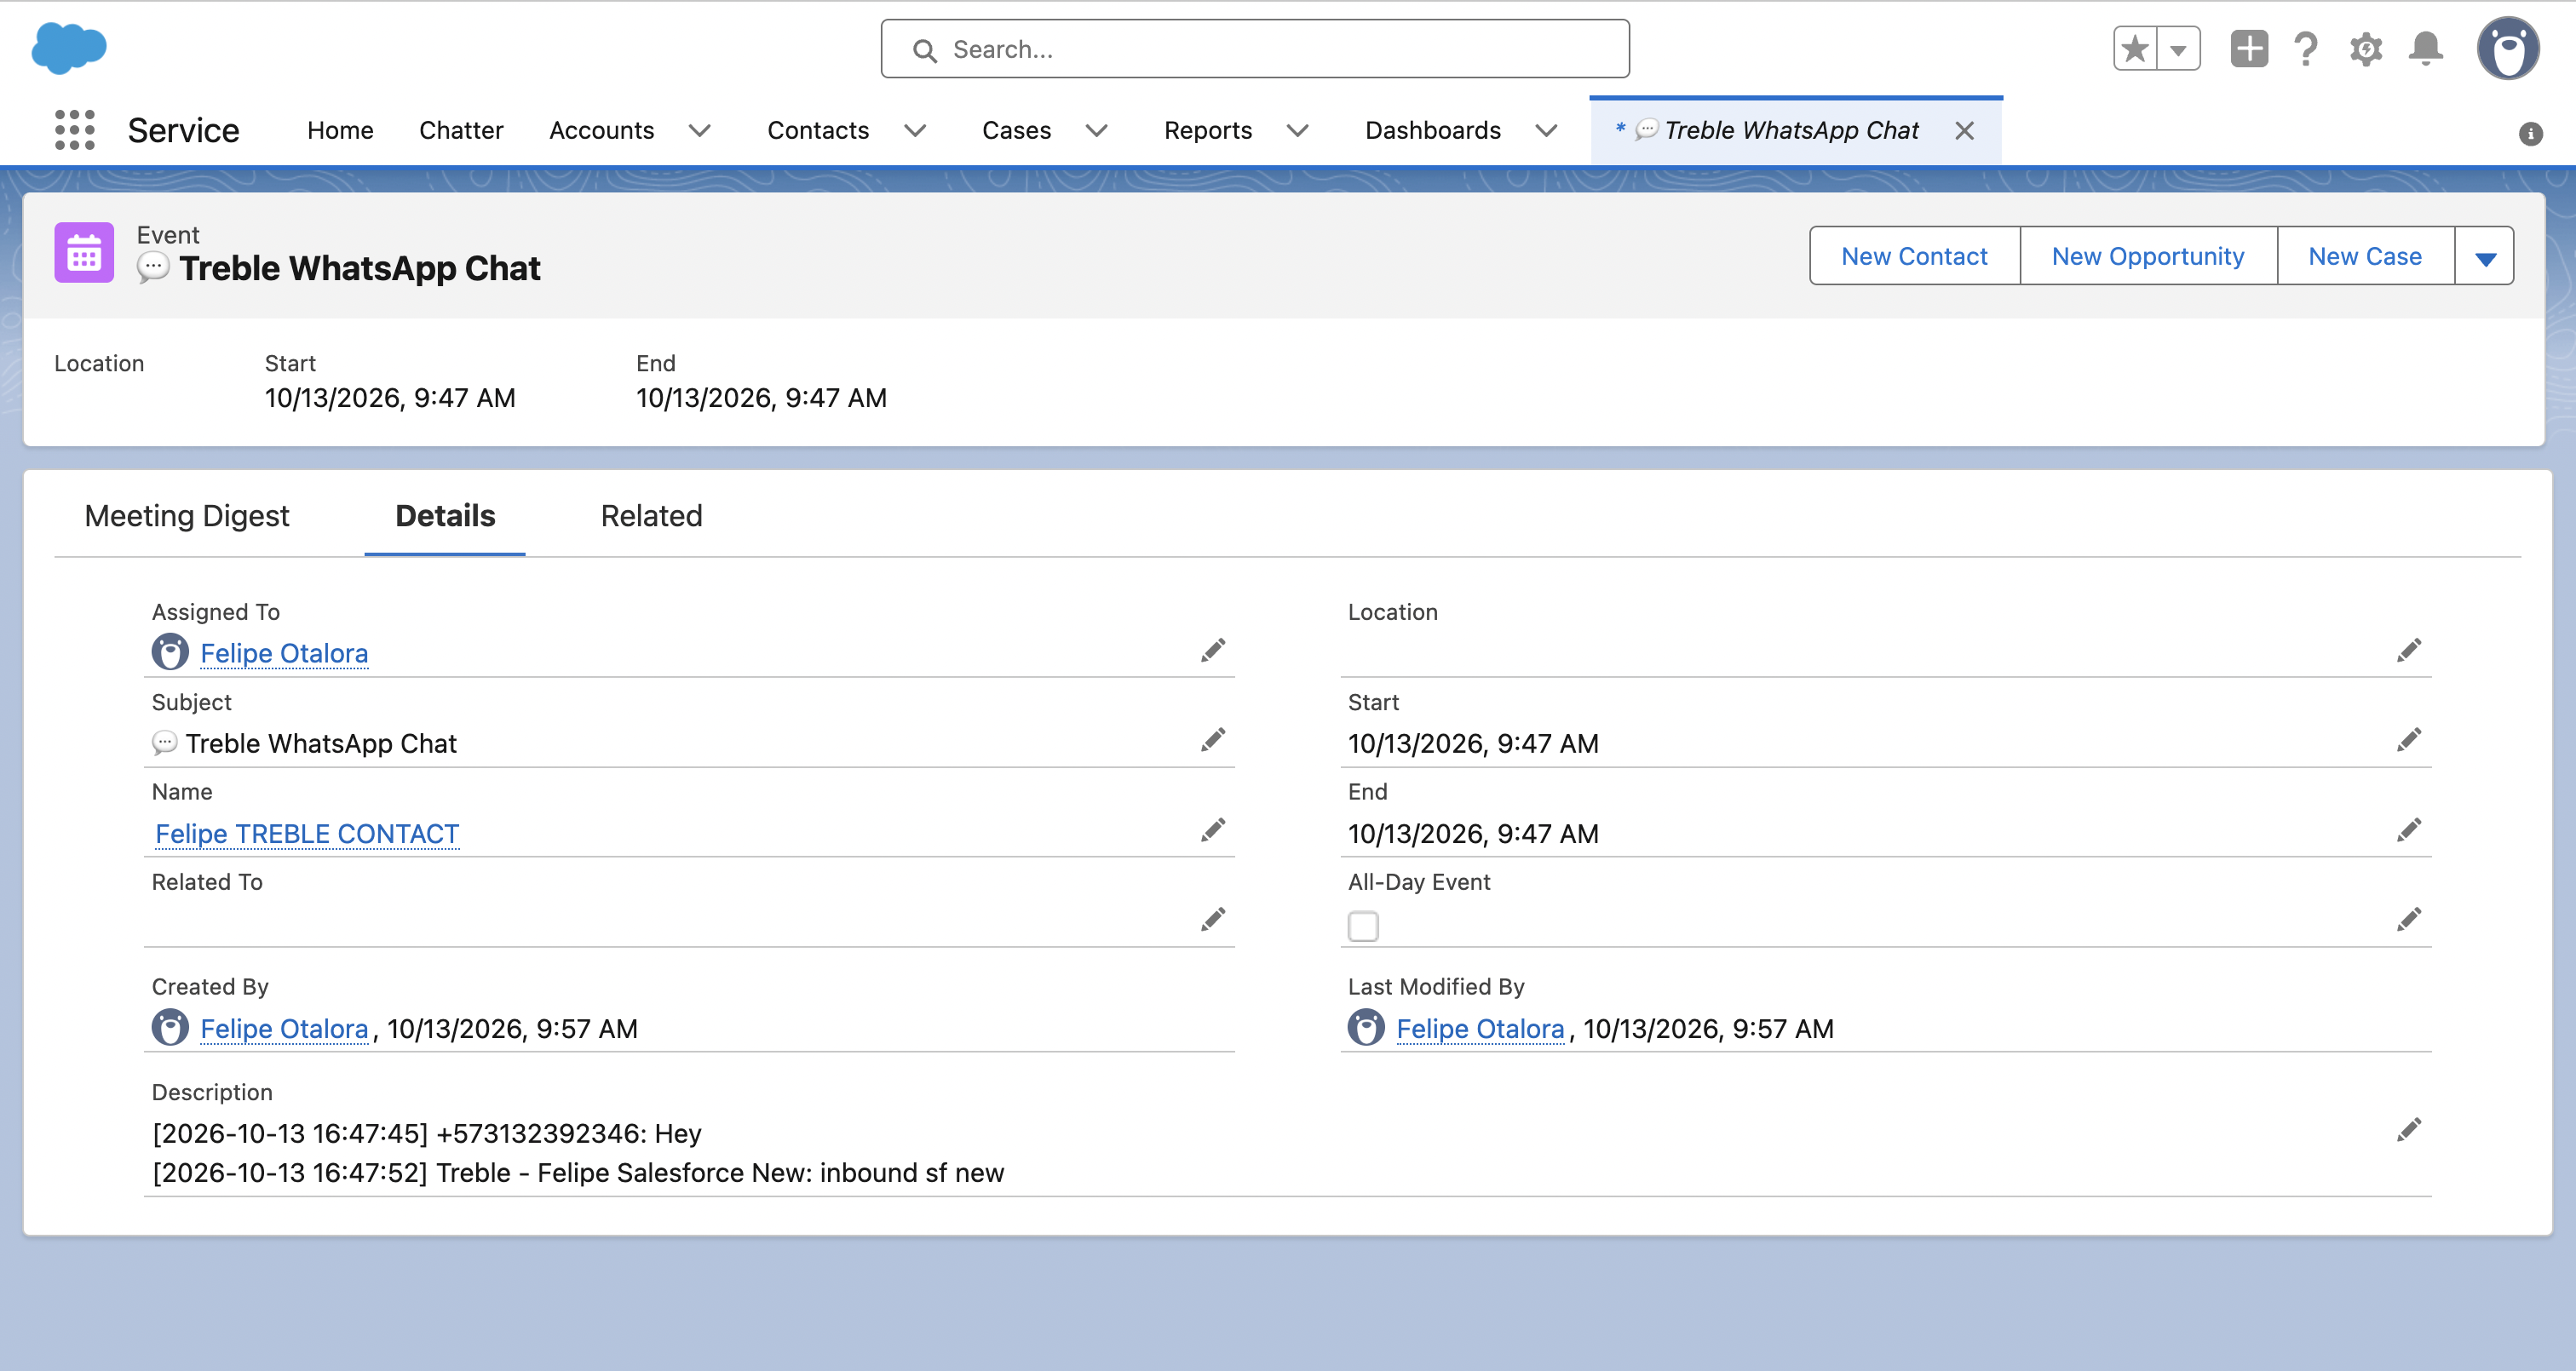Close the Treble WhatsApp Chat tab
This screenshot has height=1371, width=2576.
click(1964, 131)
